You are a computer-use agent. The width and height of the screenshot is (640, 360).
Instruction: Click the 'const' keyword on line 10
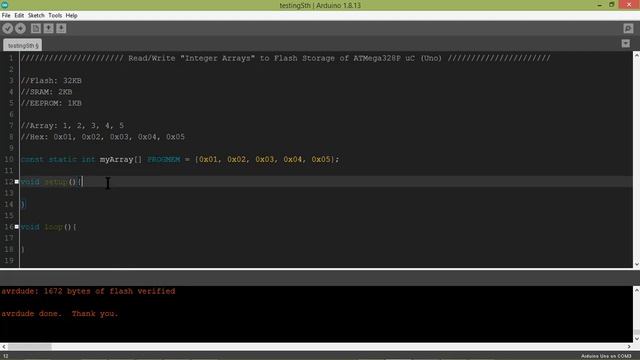pyautogui.click(x=32, y=159)
